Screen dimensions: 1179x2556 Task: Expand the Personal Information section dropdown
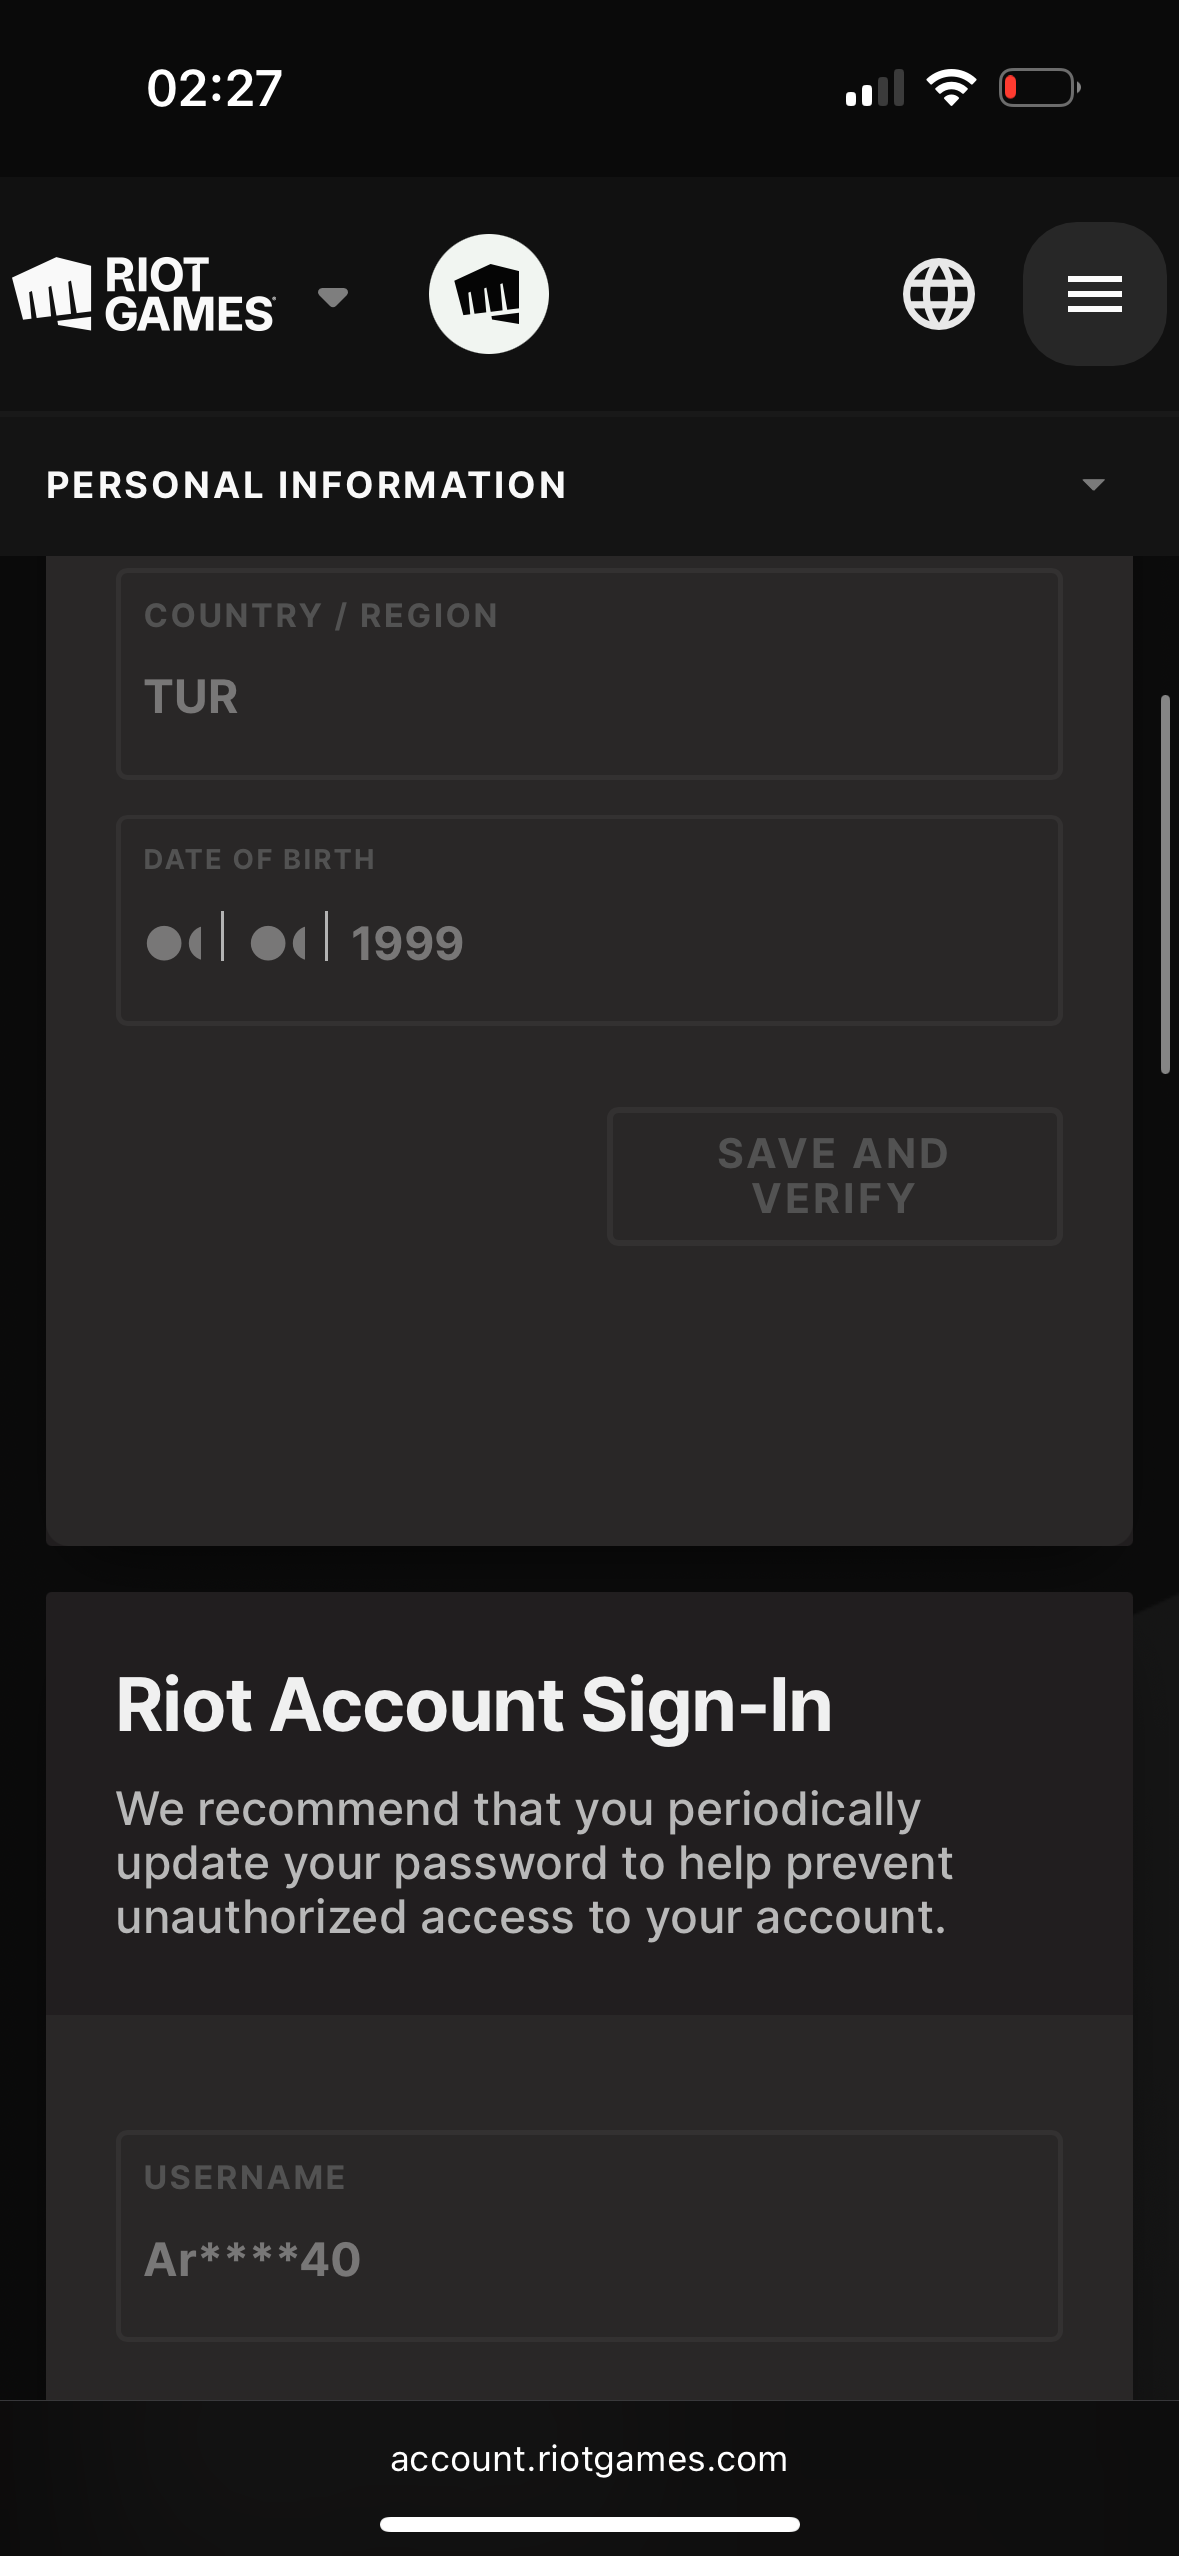click(1093, 485)
